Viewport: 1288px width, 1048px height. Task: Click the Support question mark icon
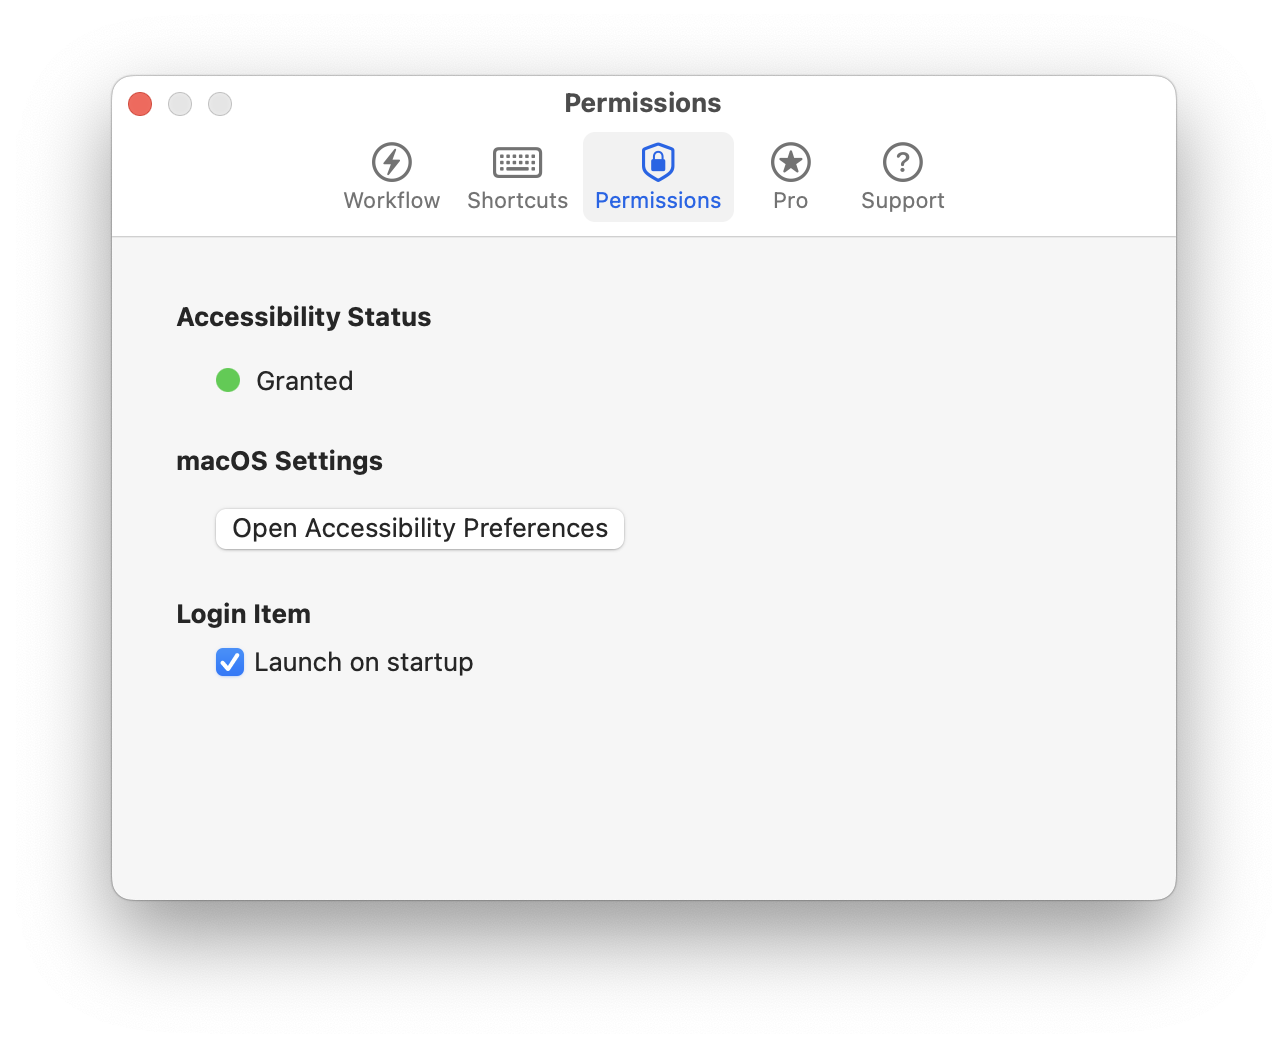tap(902, 162)
